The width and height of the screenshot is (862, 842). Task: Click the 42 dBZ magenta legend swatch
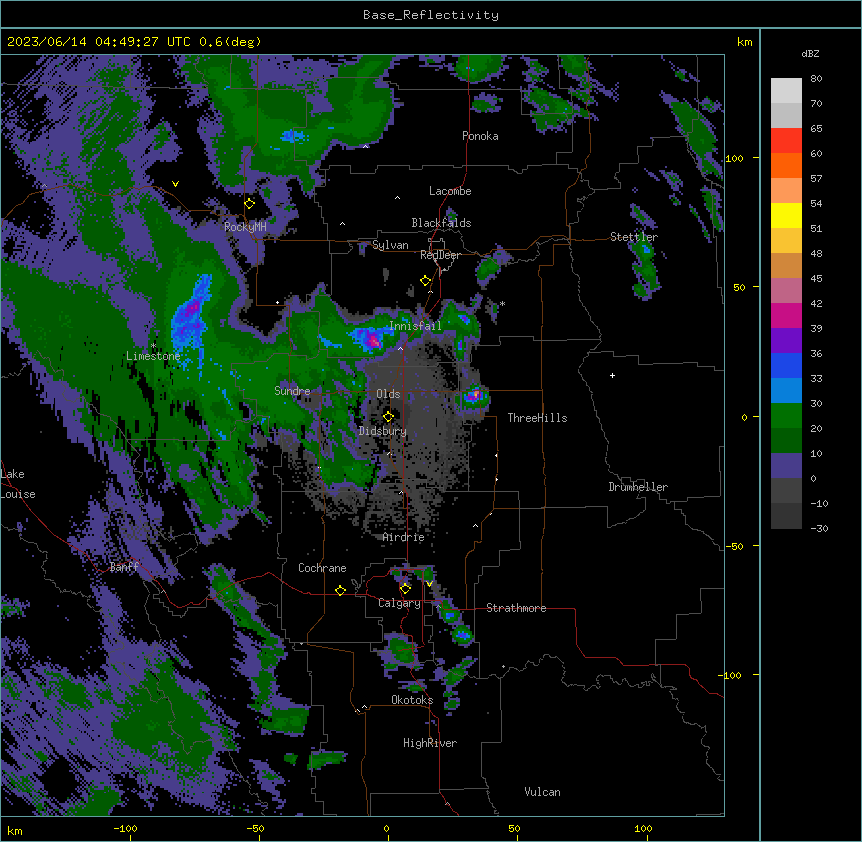pyautogui.click(x=787, y=315)
